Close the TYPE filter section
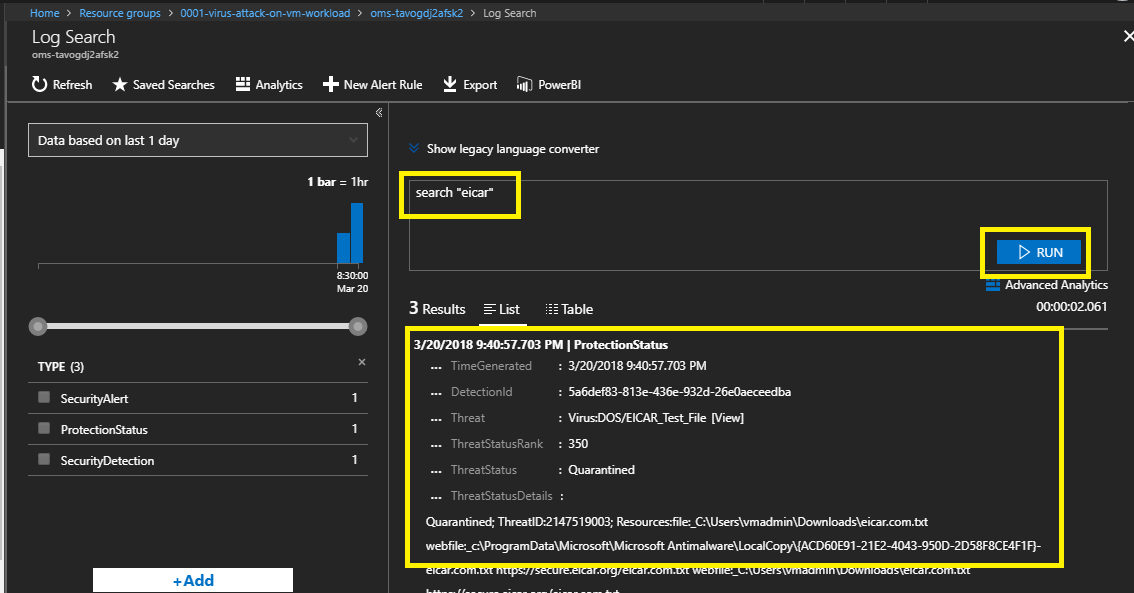1134x593 pixels. pyautogui.click(x=362, y=362)
